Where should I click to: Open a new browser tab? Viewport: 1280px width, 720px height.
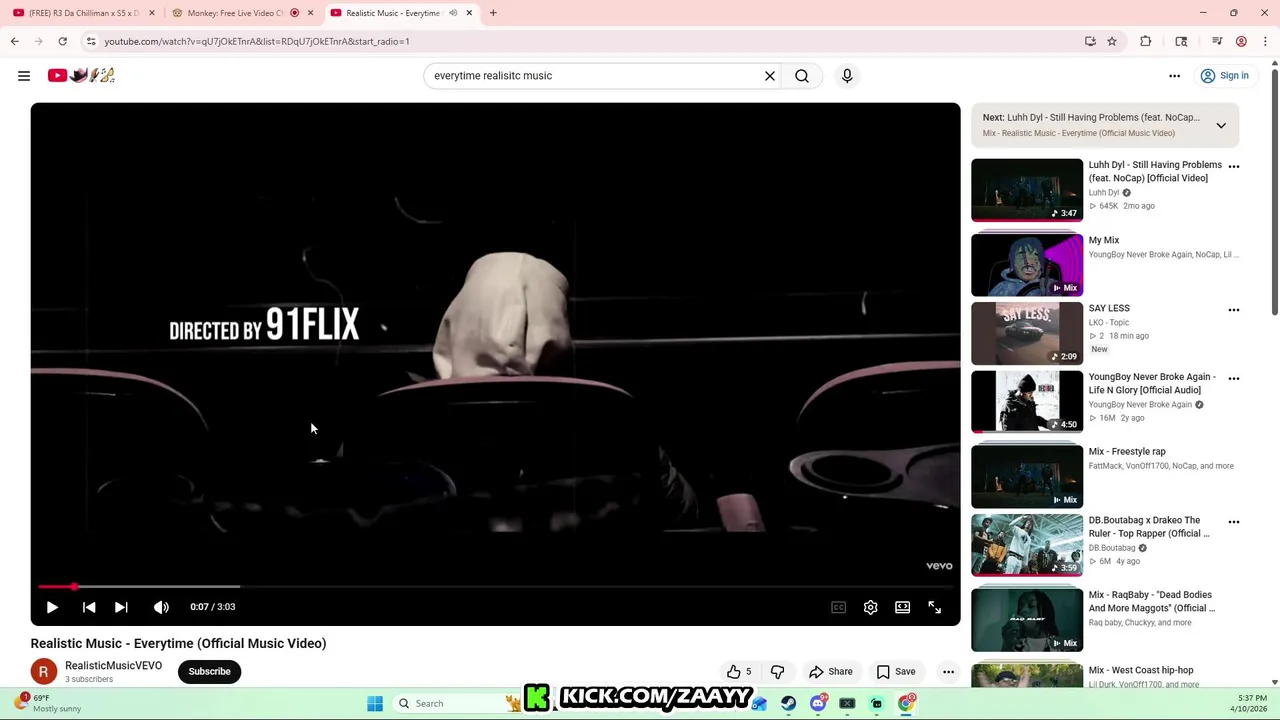tap(493, 13)
